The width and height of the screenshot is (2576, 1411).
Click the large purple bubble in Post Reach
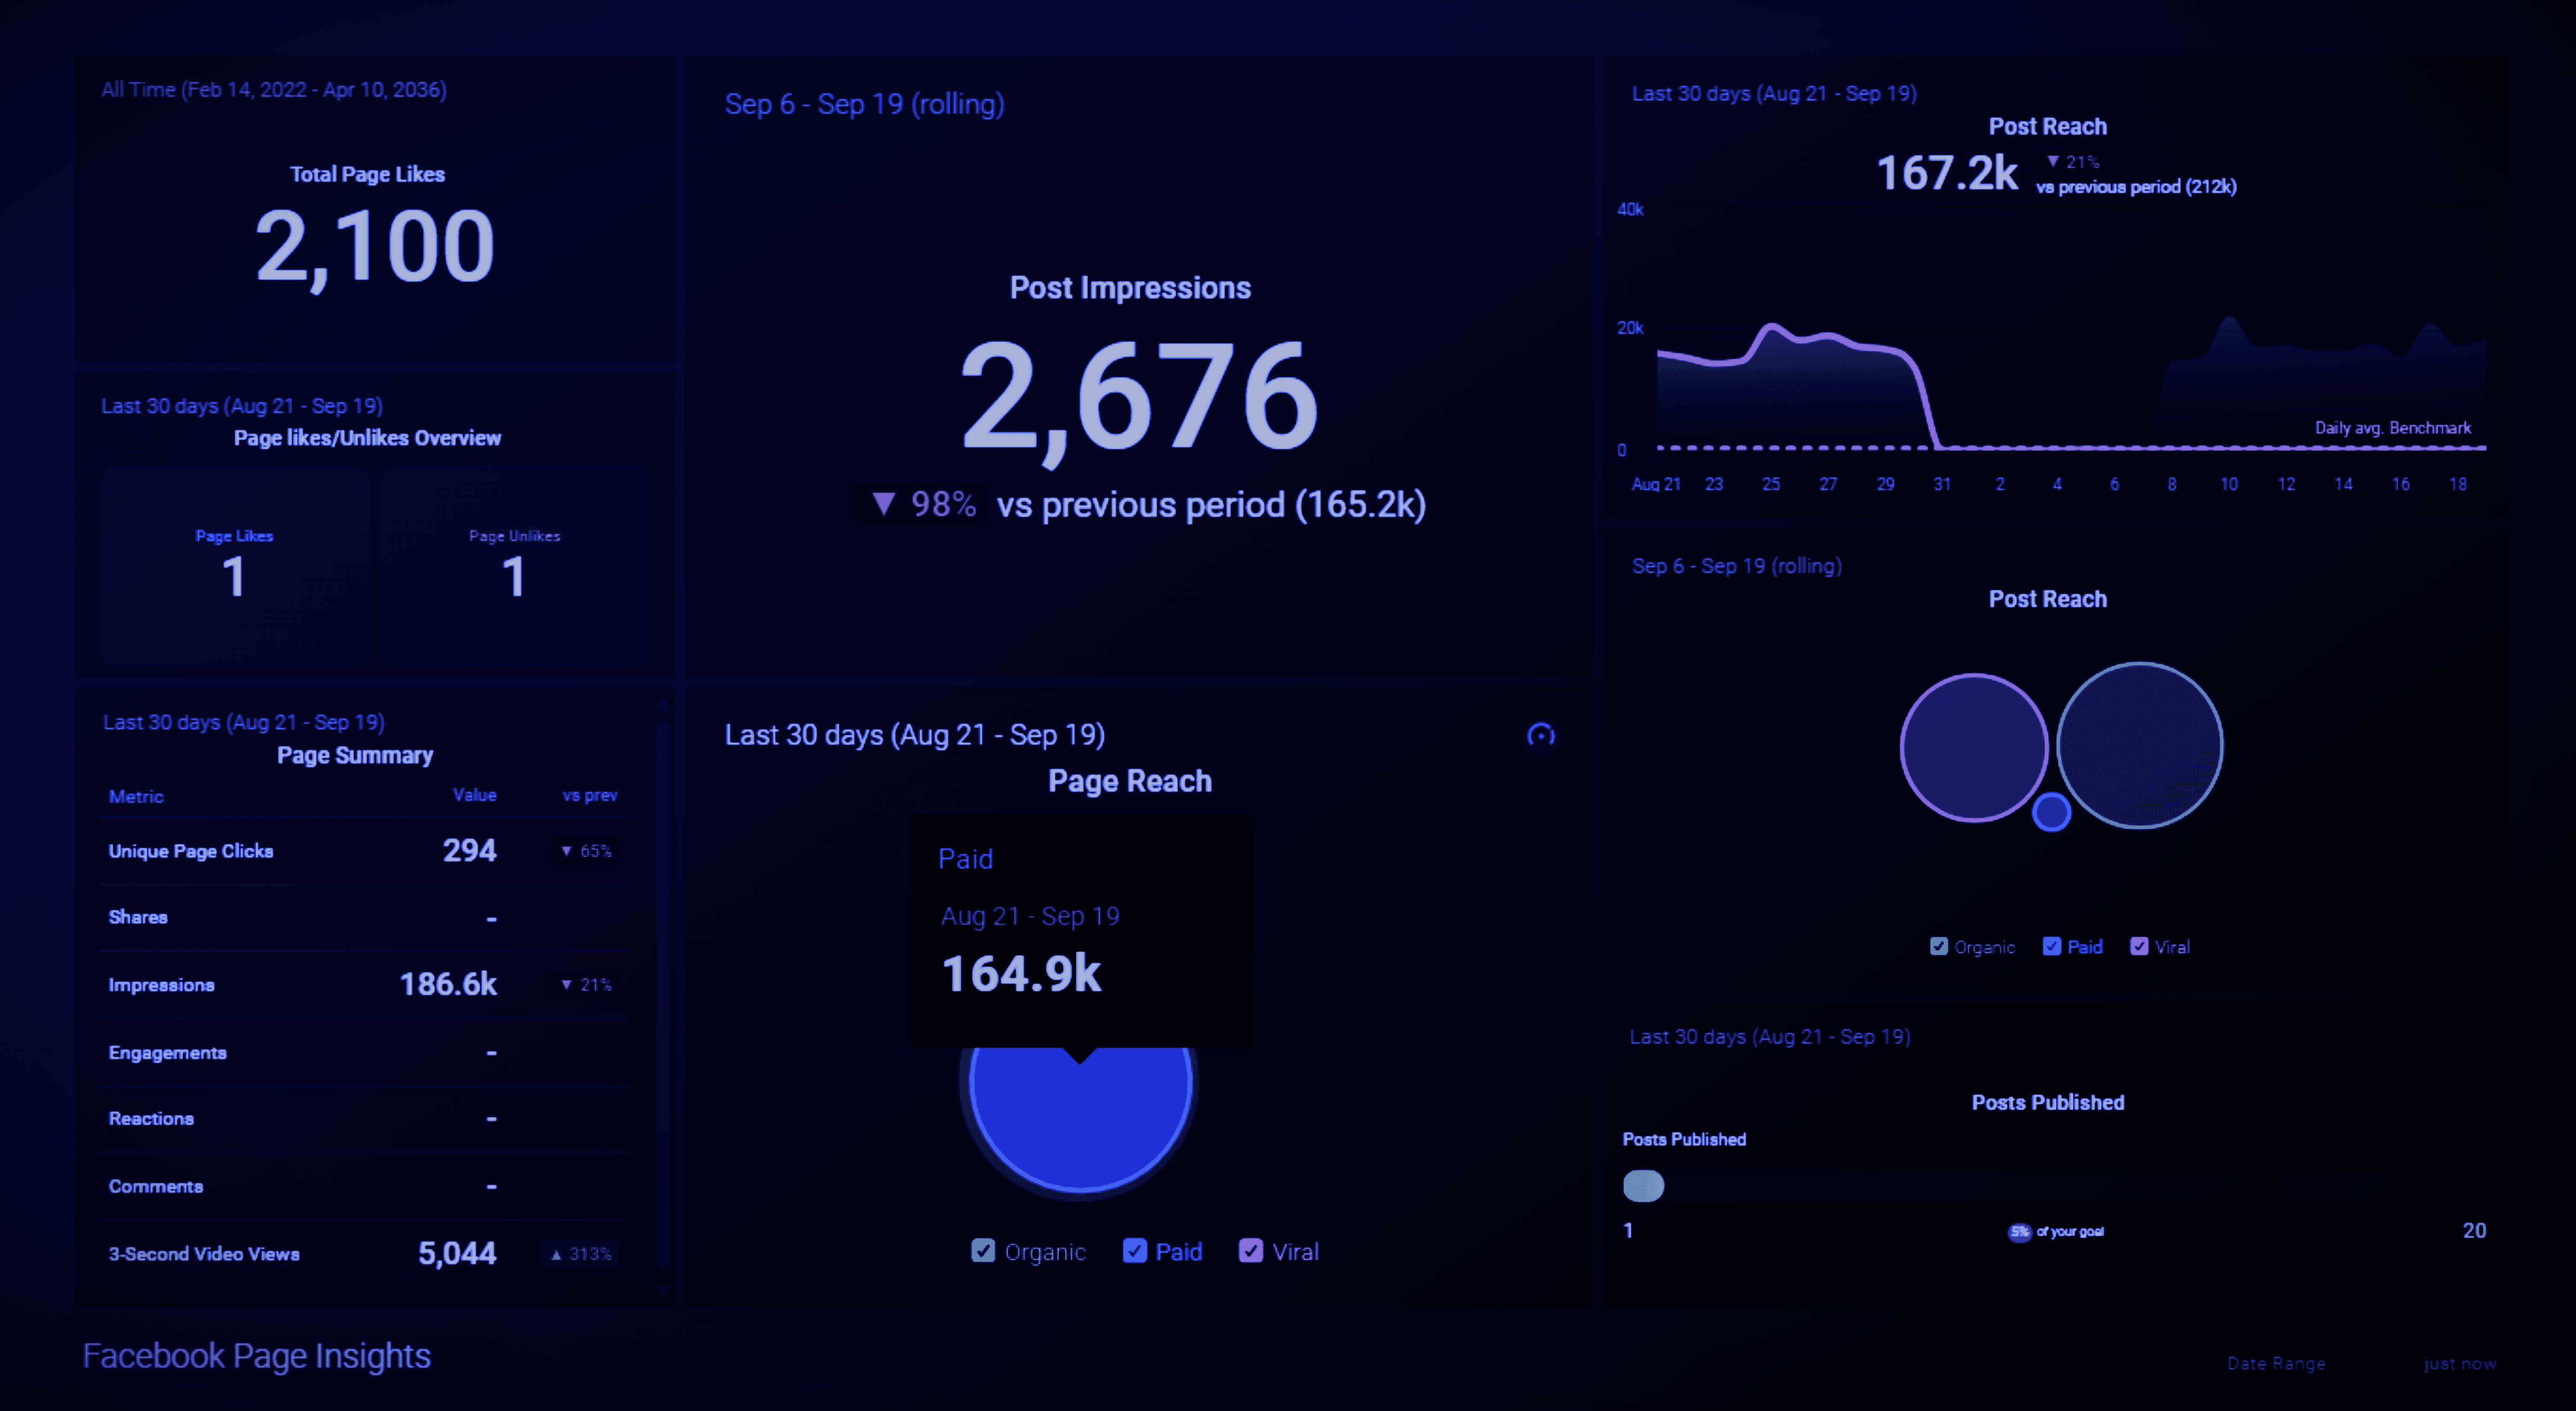1974,748
